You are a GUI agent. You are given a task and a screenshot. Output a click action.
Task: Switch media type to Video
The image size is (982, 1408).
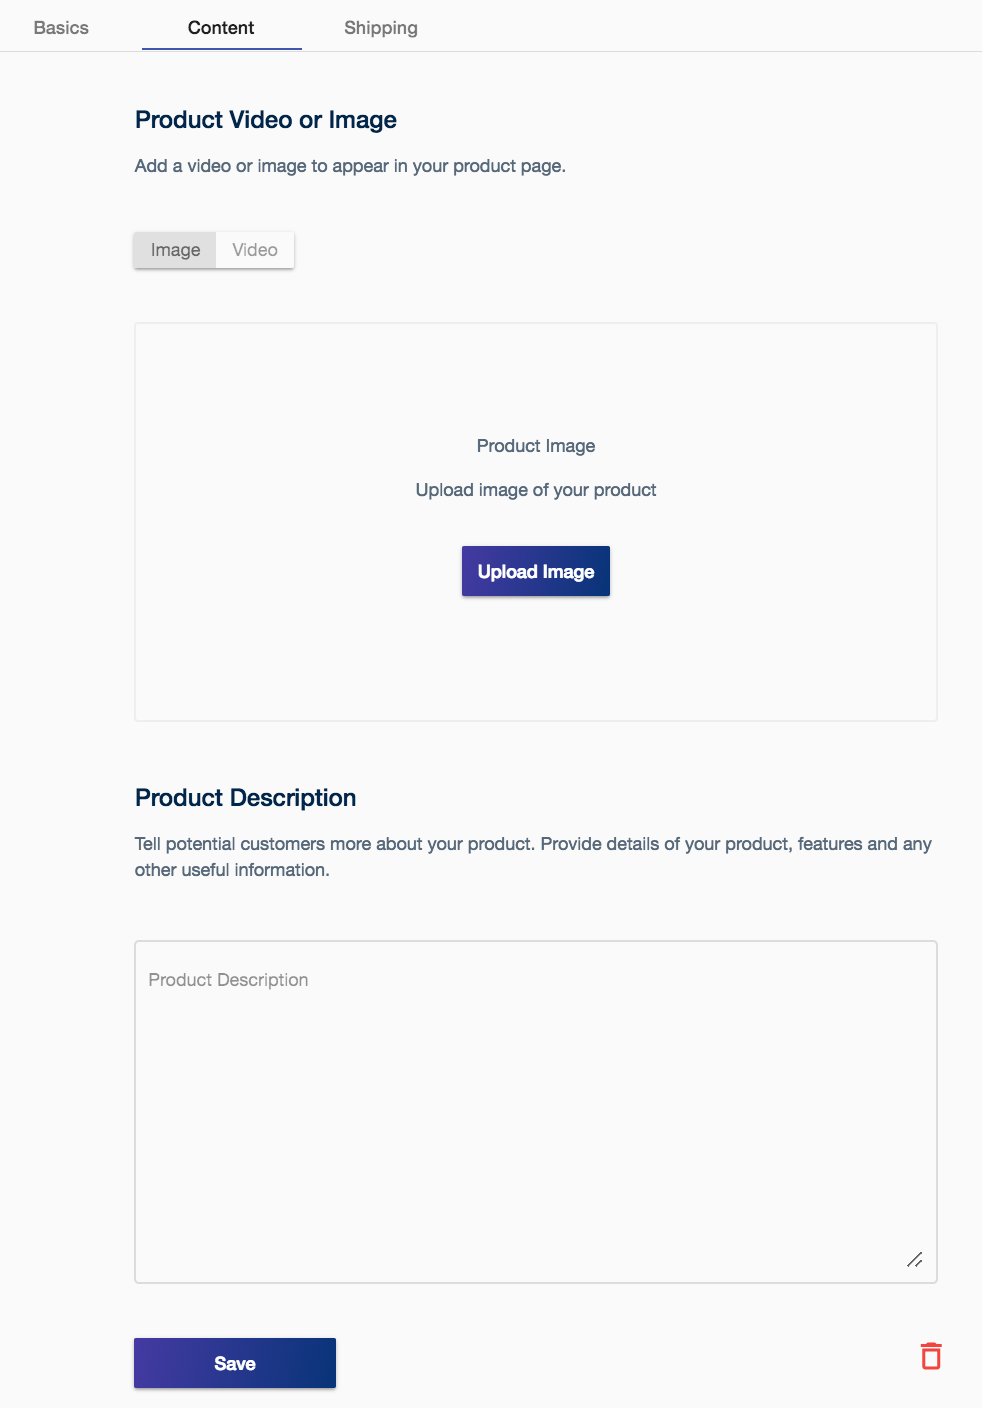255,250
